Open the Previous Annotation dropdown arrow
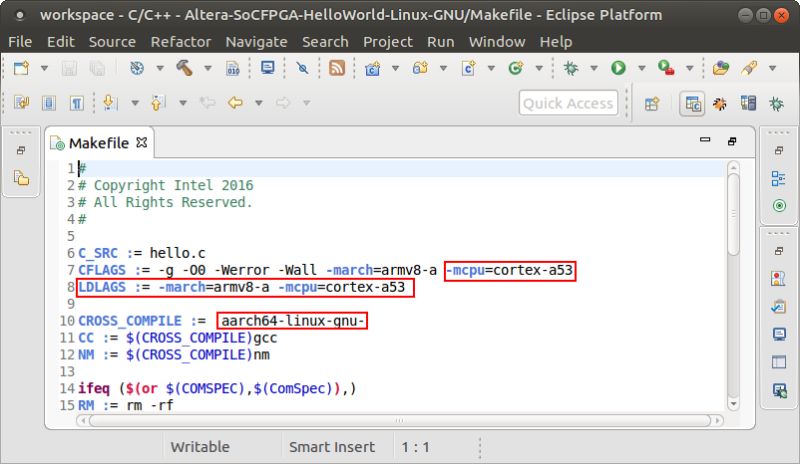This screenshot has height=464, width=800. (183, 103)
